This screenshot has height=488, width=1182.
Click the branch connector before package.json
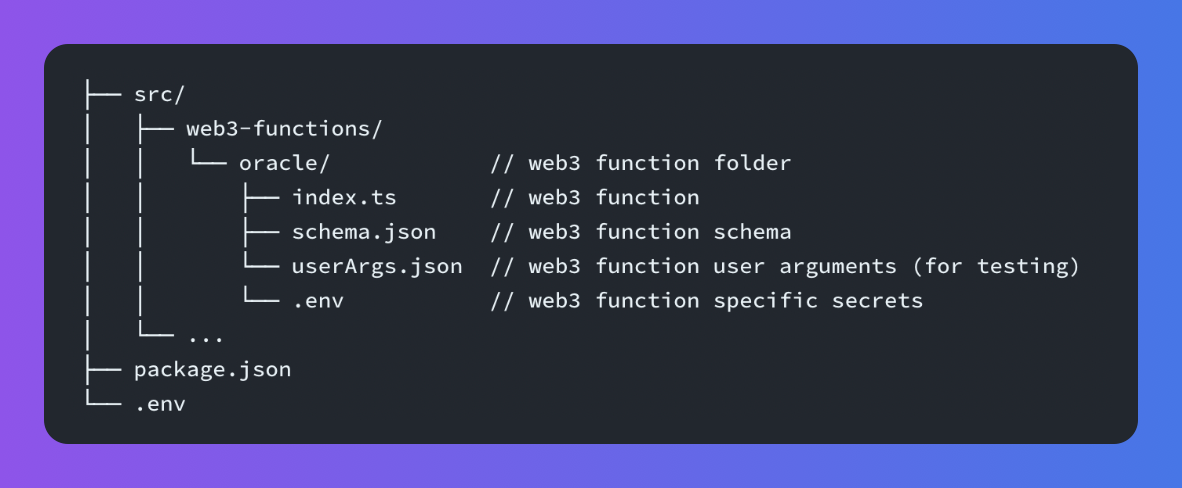point(103,370)
